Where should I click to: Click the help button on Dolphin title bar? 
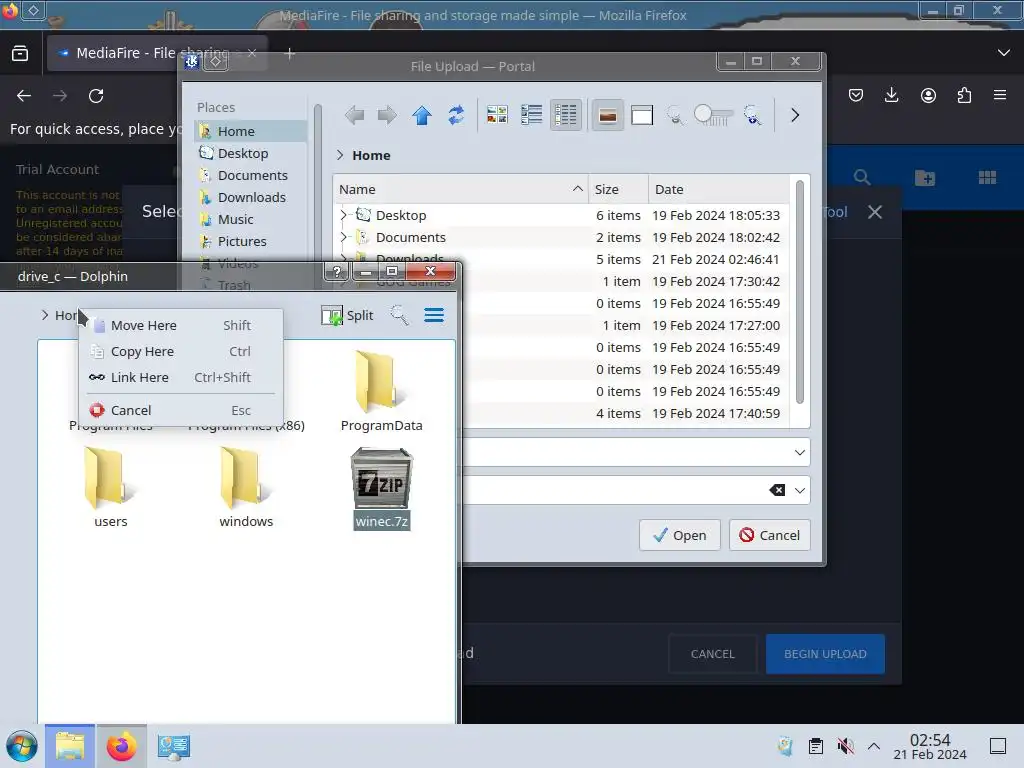click(x=336, y=271)
